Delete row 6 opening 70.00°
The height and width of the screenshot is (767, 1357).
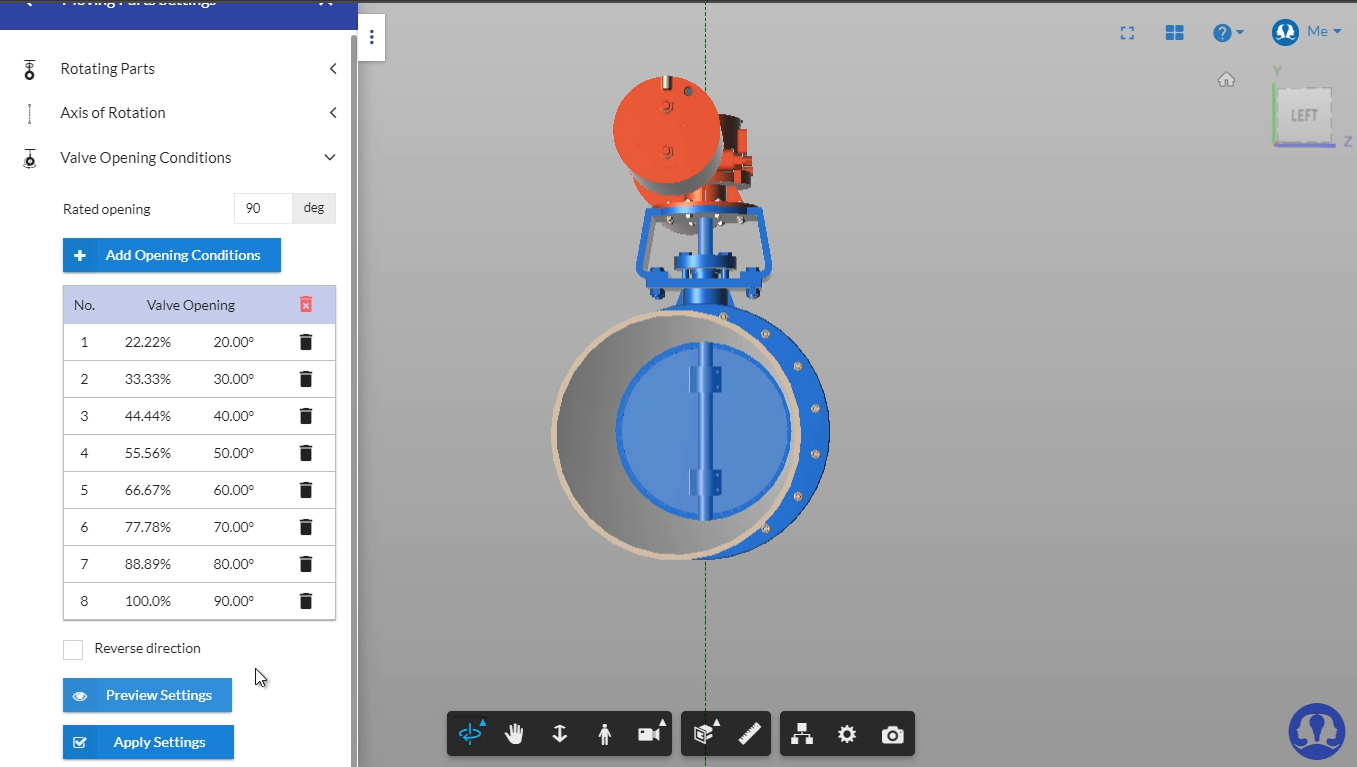pyautogui.click(x=306, y=527)
